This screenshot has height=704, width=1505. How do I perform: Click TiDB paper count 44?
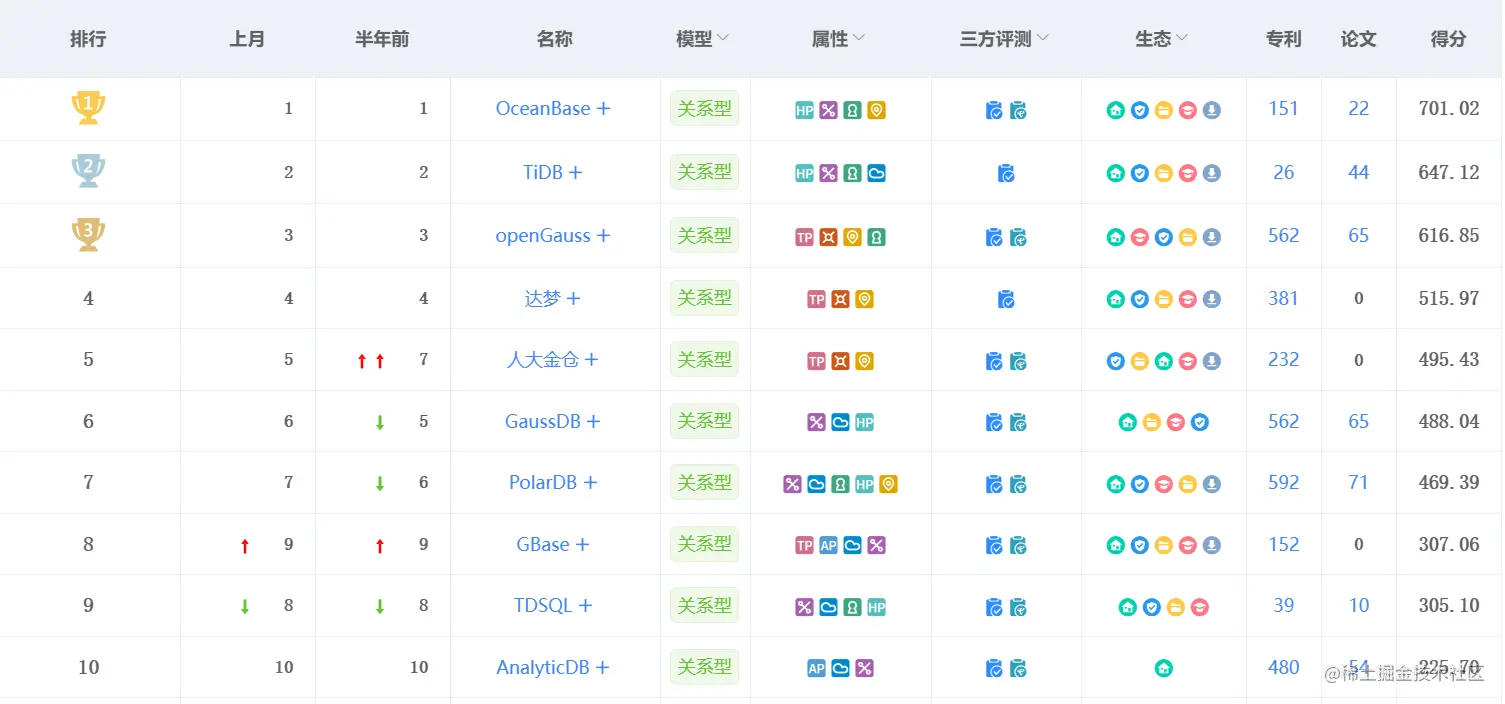click(1358, 172)
